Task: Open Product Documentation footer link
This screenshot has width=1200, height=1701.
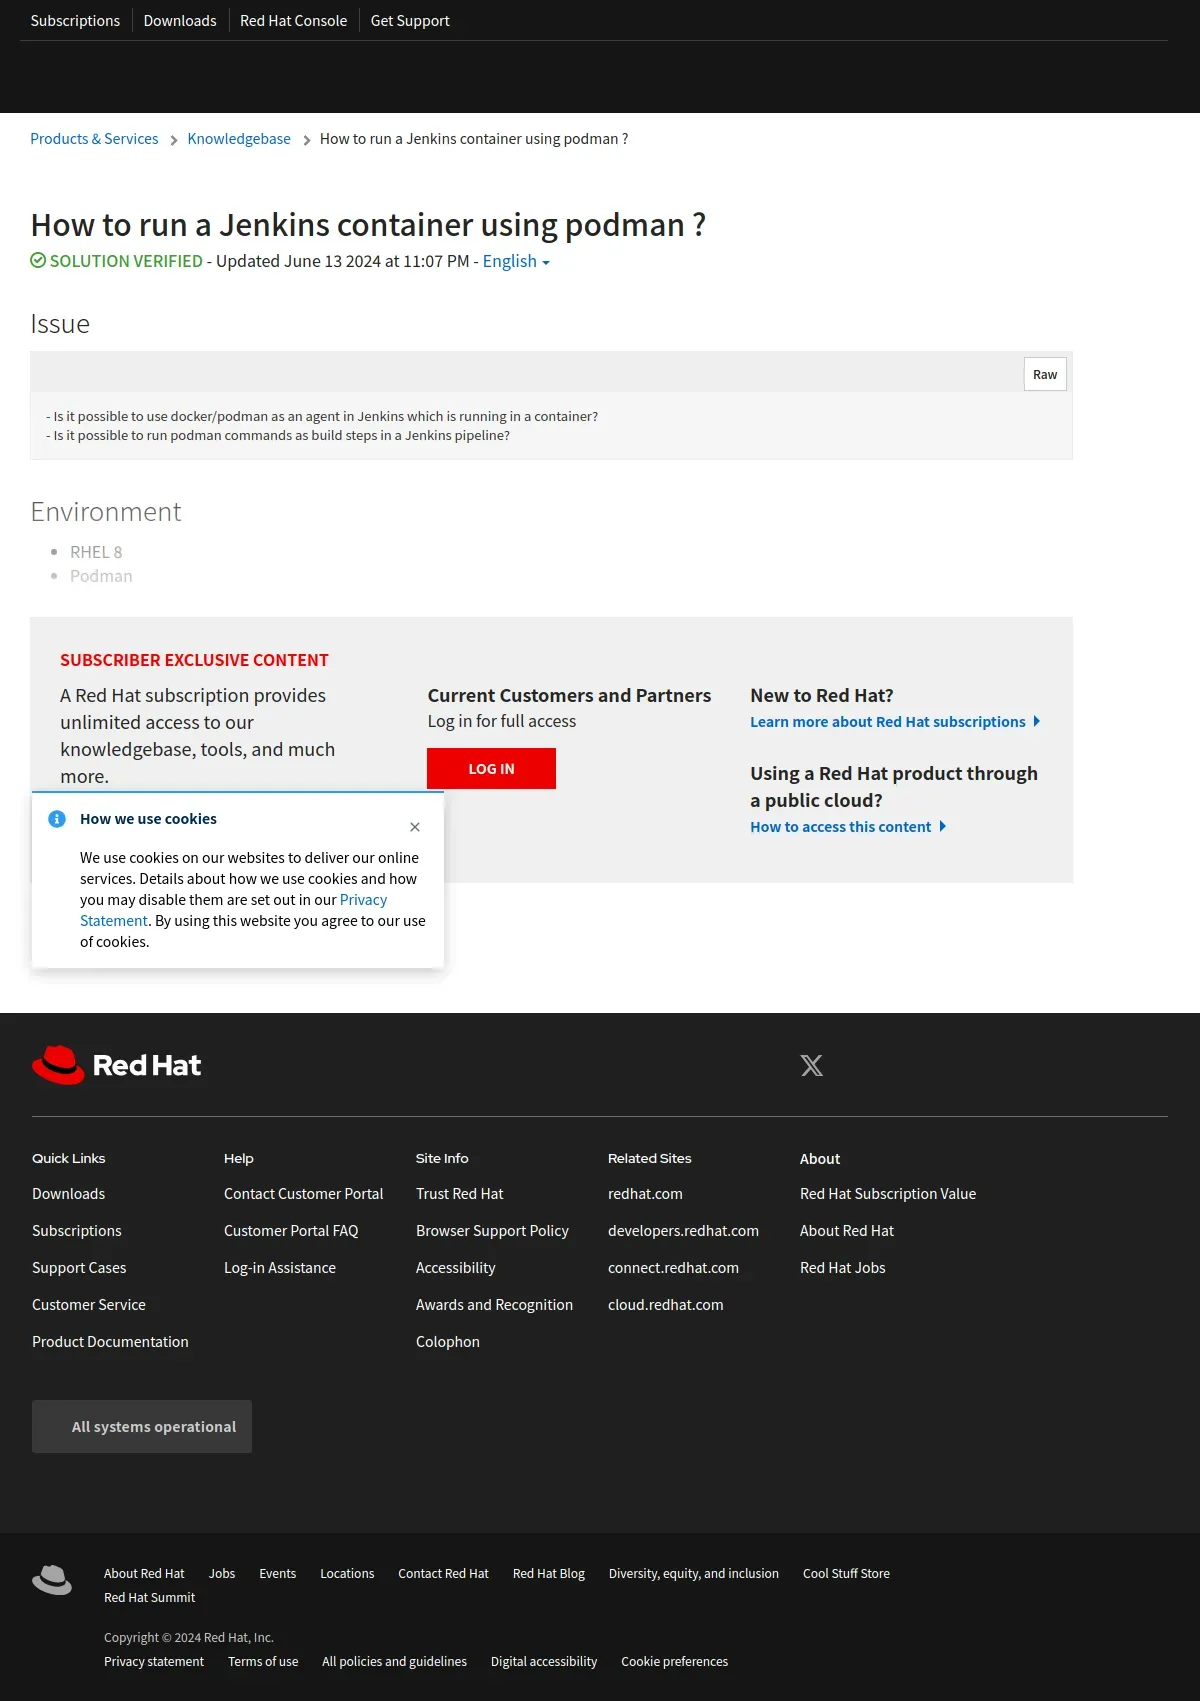Action: click(x=110, y=1342)
